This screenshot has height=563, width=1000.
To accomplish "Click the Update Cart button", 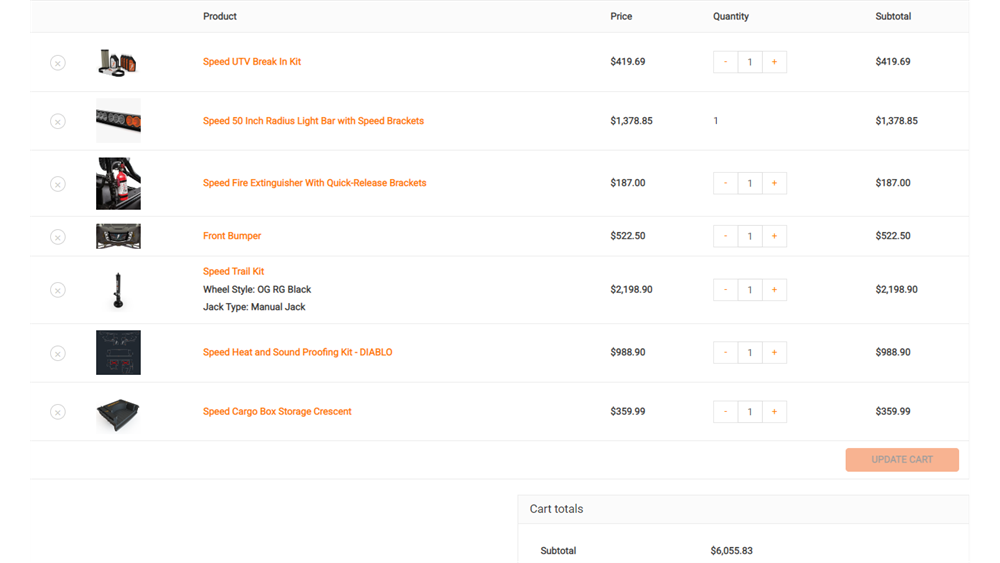I will click(902, 460).
